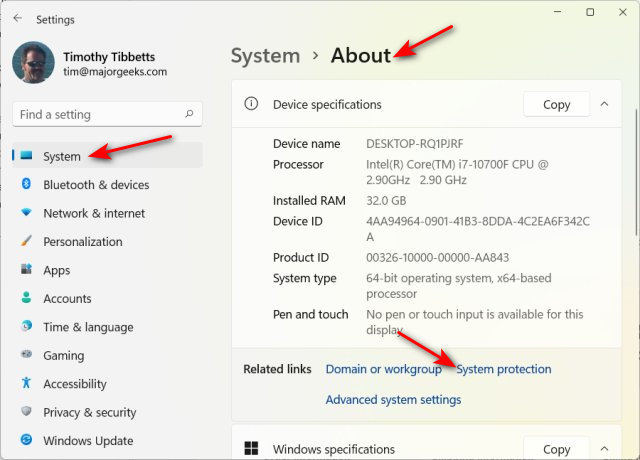Click the Network & internet wifi icon
The width and height of the screenshot is (640, 460).
[26, 213]
